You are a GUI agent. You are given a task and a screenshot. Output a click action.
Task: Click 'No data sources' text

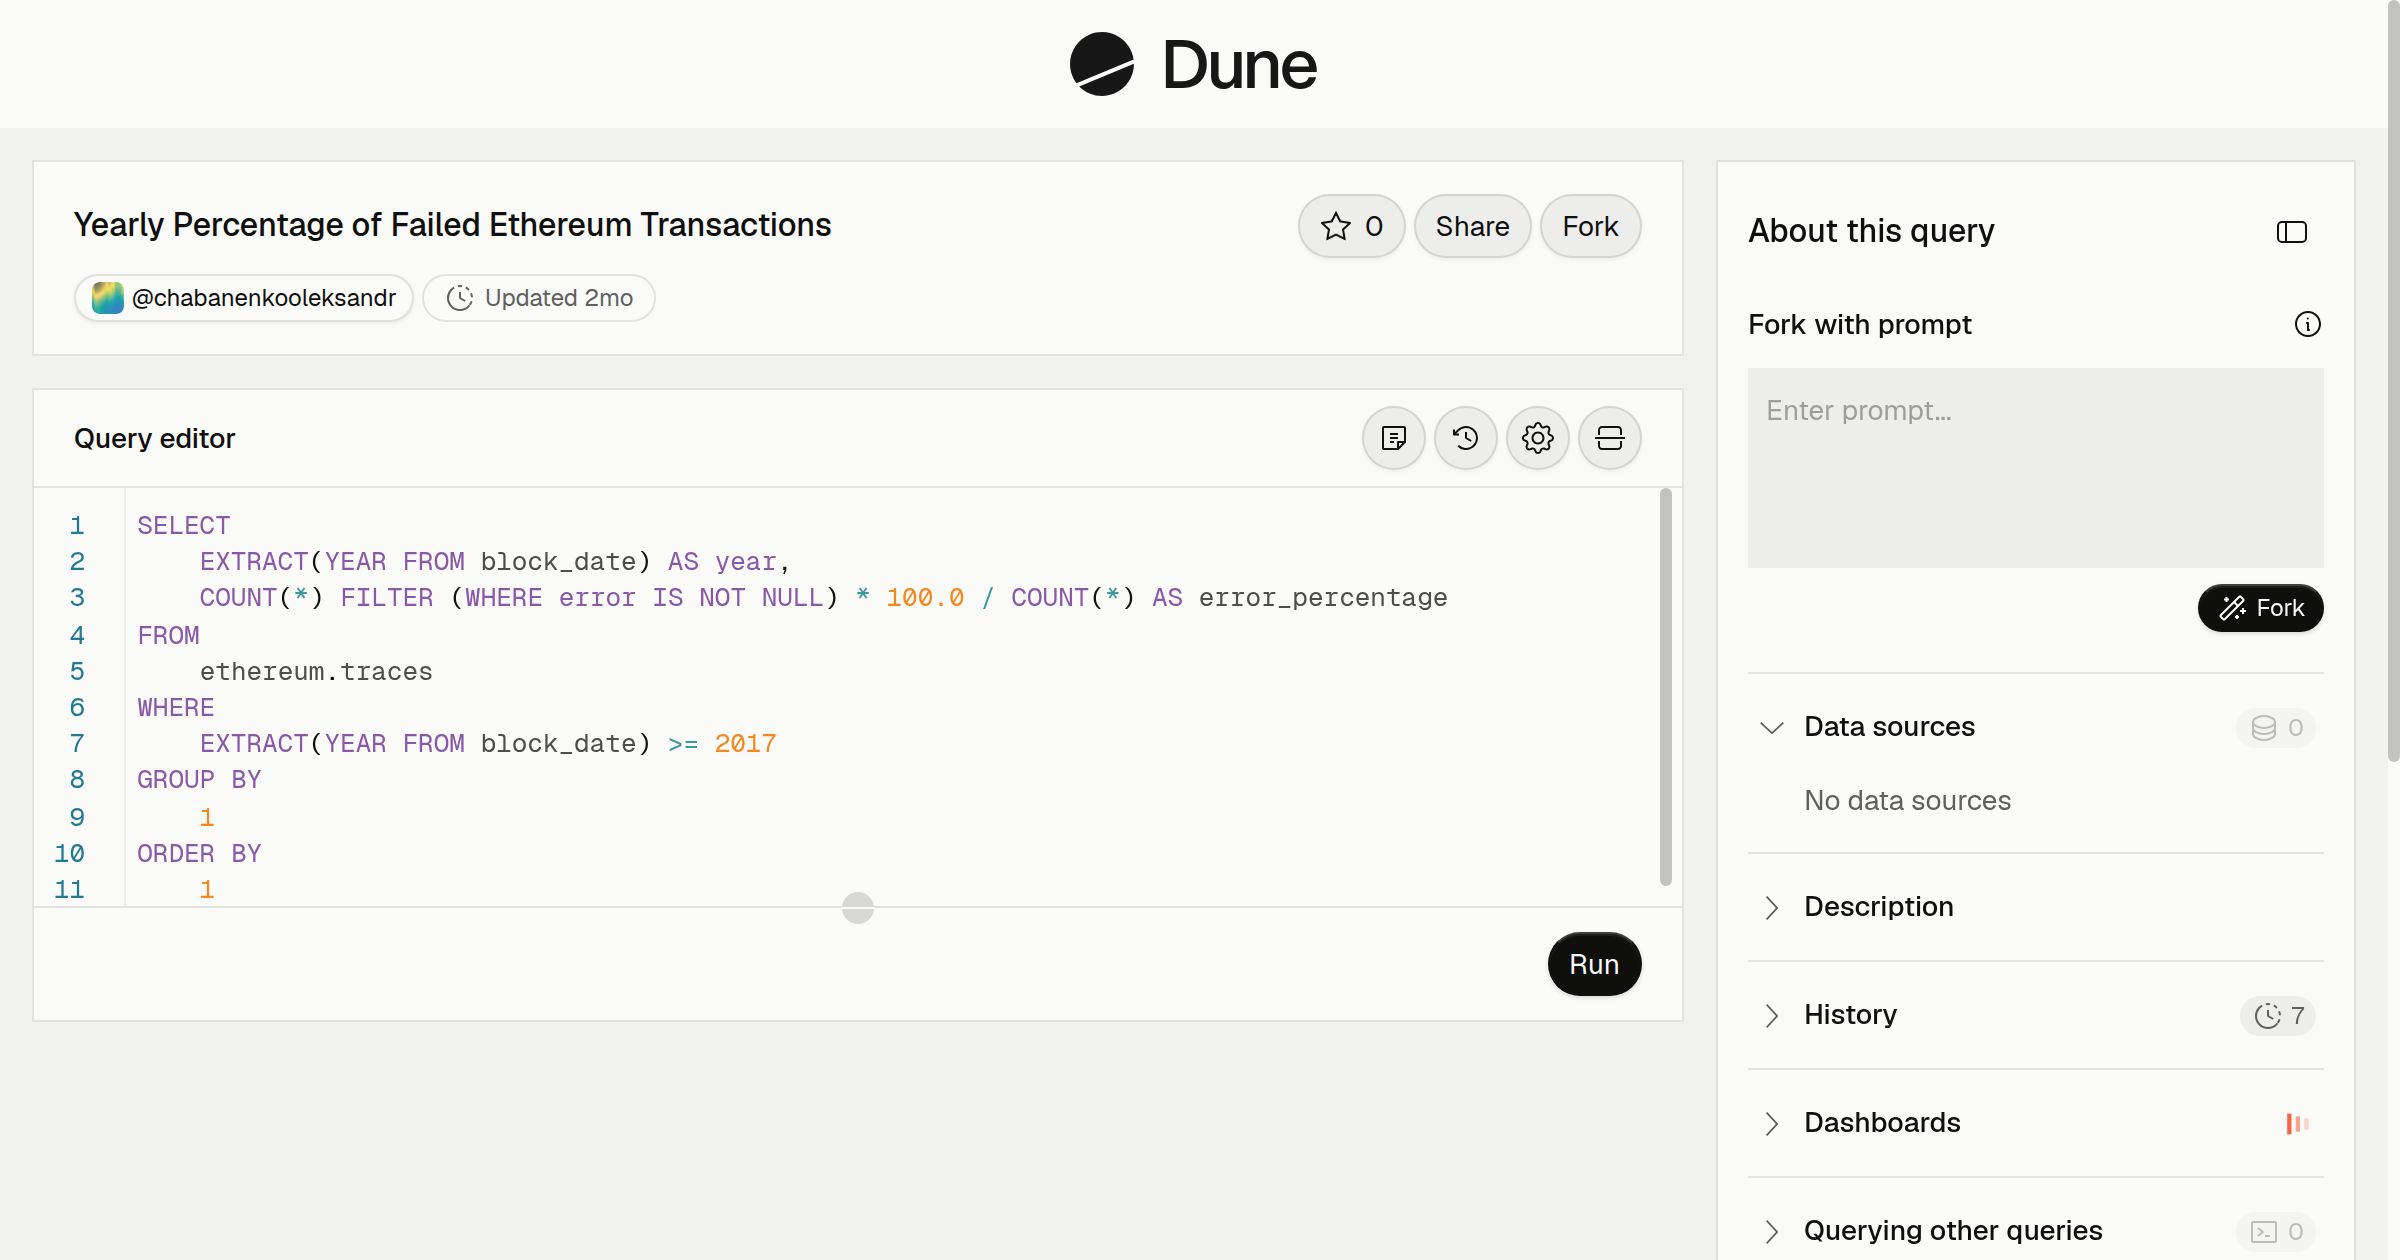click(1907, 801)
